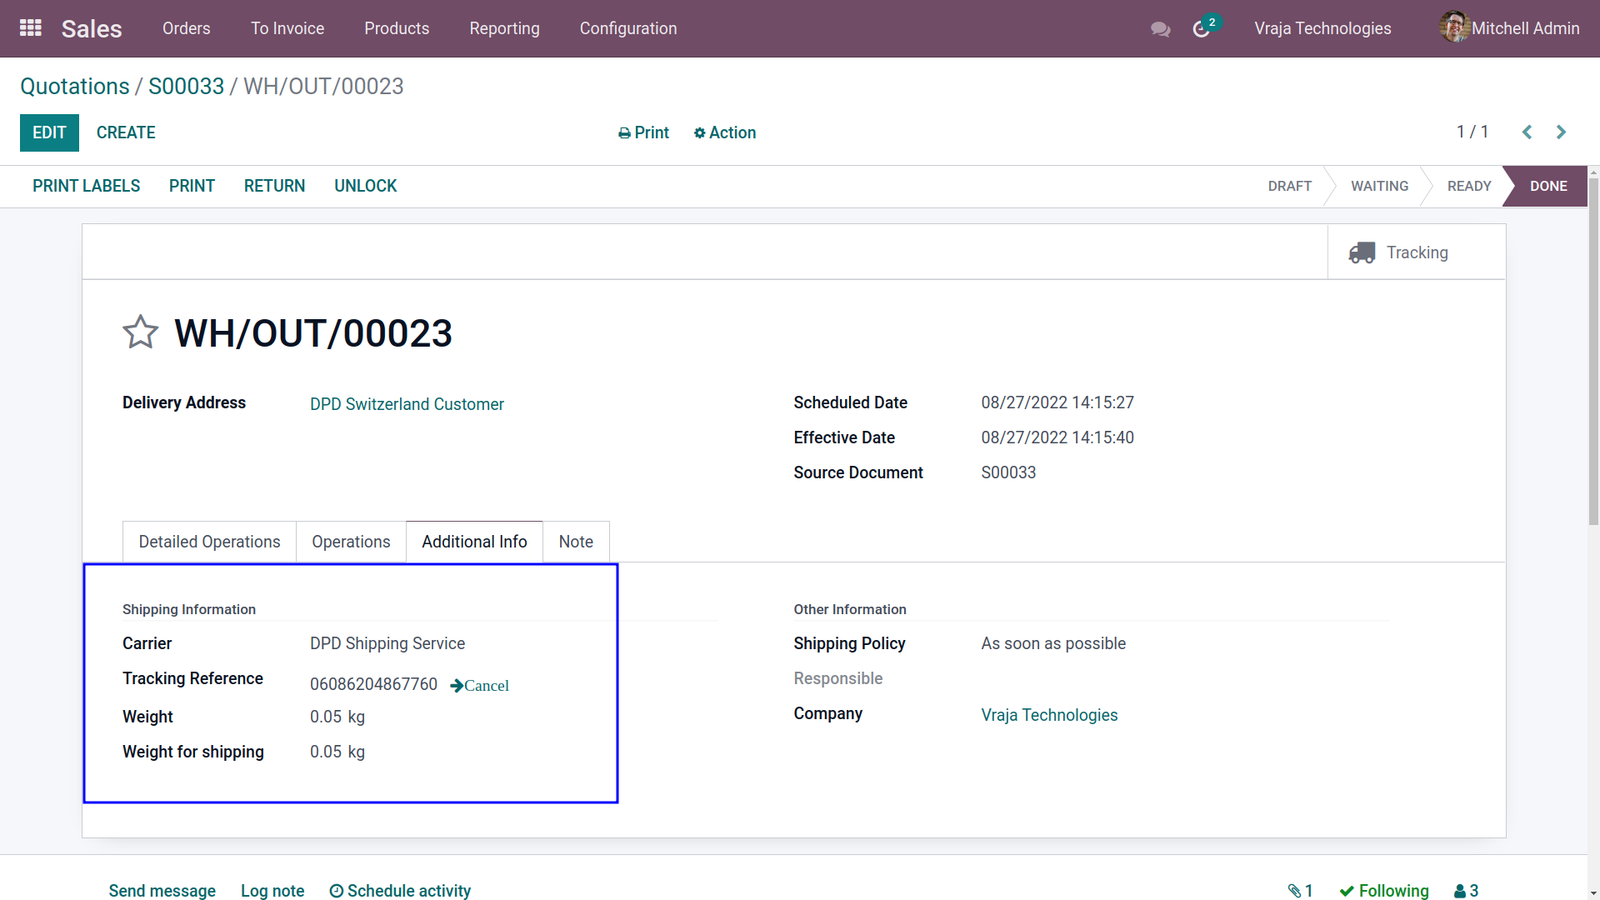The height and width of the screenshot is (900, 1600).
Task: Go to next record arrow
Action: (x=1561, y=132)
